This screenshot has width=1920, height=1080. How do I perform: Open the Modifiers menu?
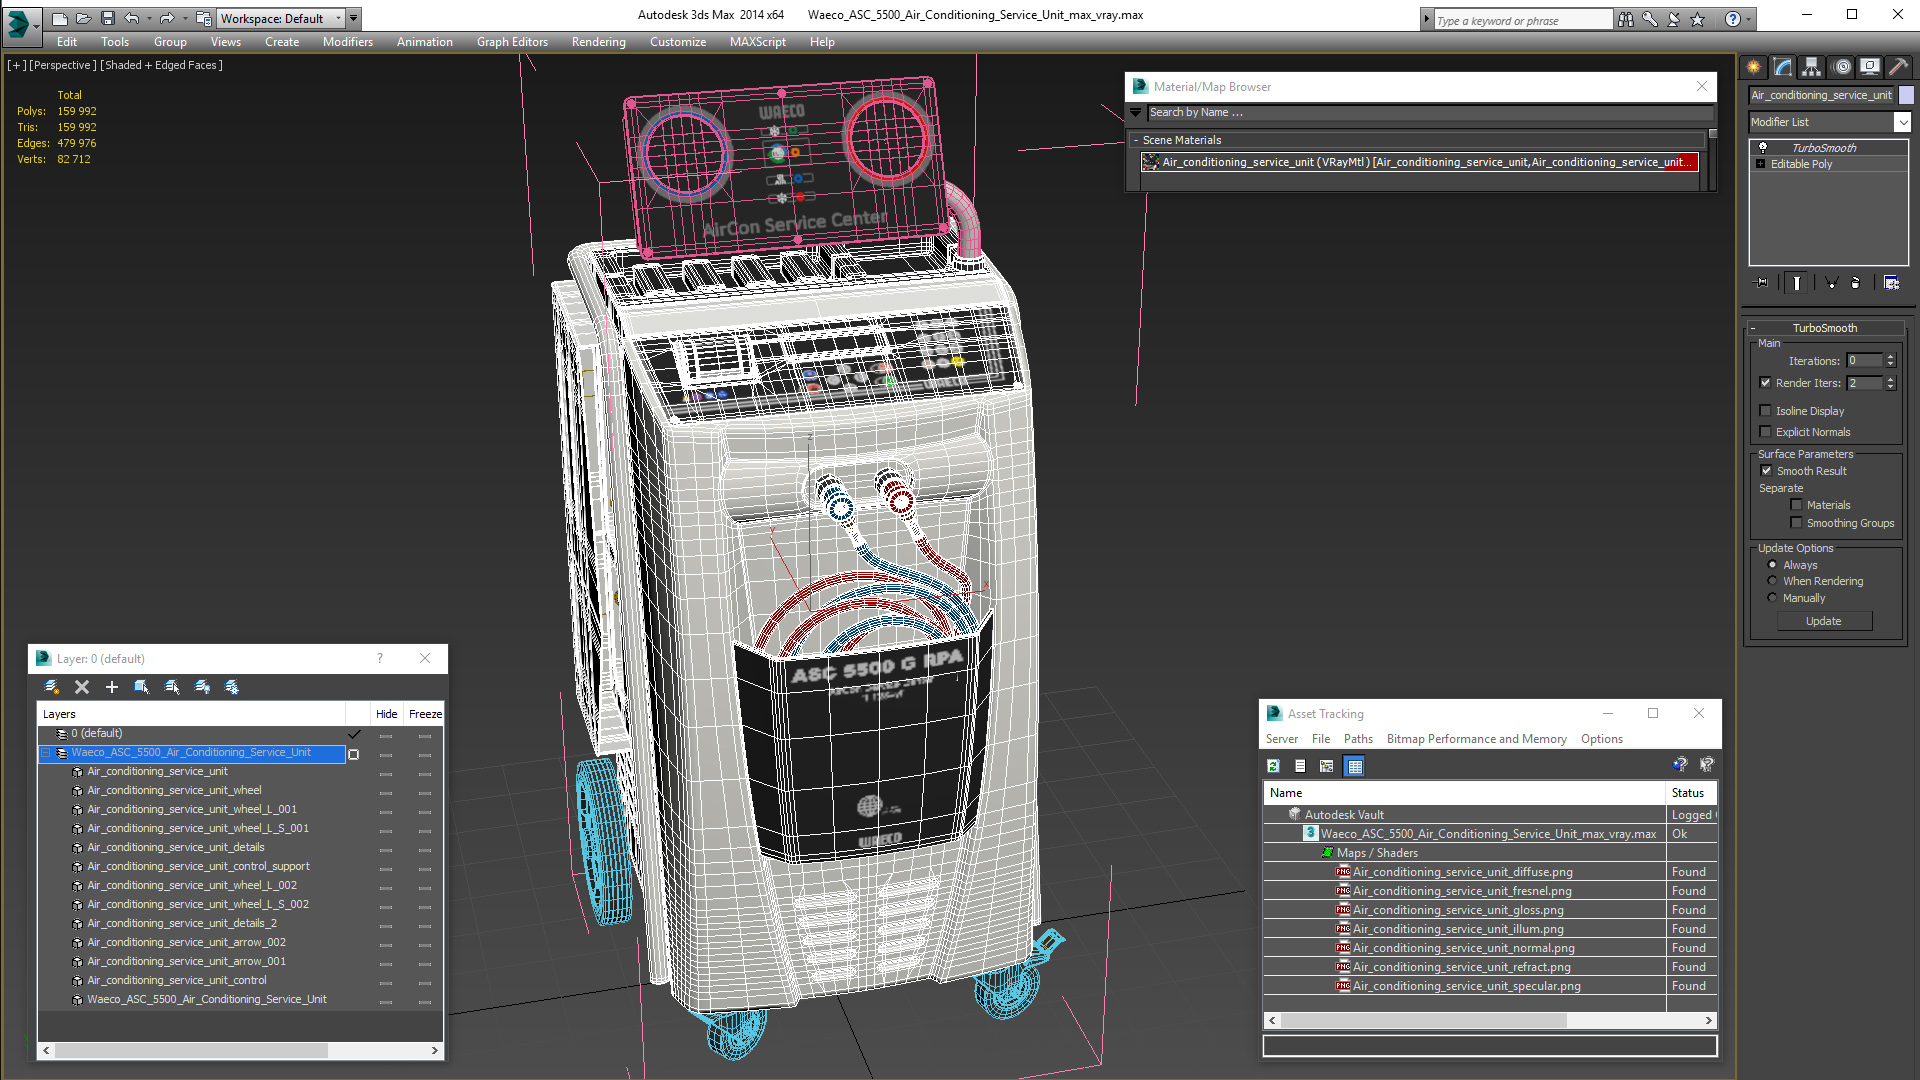click(347, 42)
